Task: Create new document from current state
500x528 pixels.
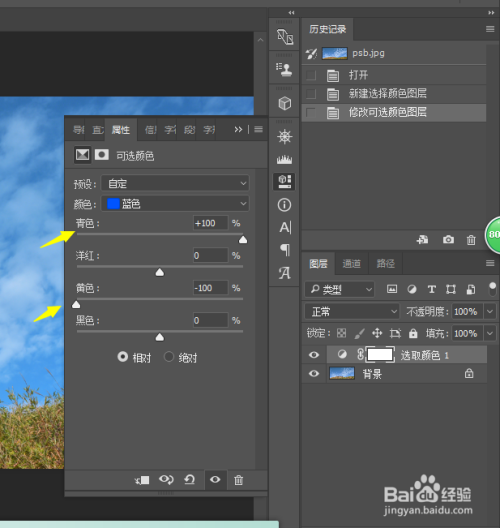Action: (422, 240)
